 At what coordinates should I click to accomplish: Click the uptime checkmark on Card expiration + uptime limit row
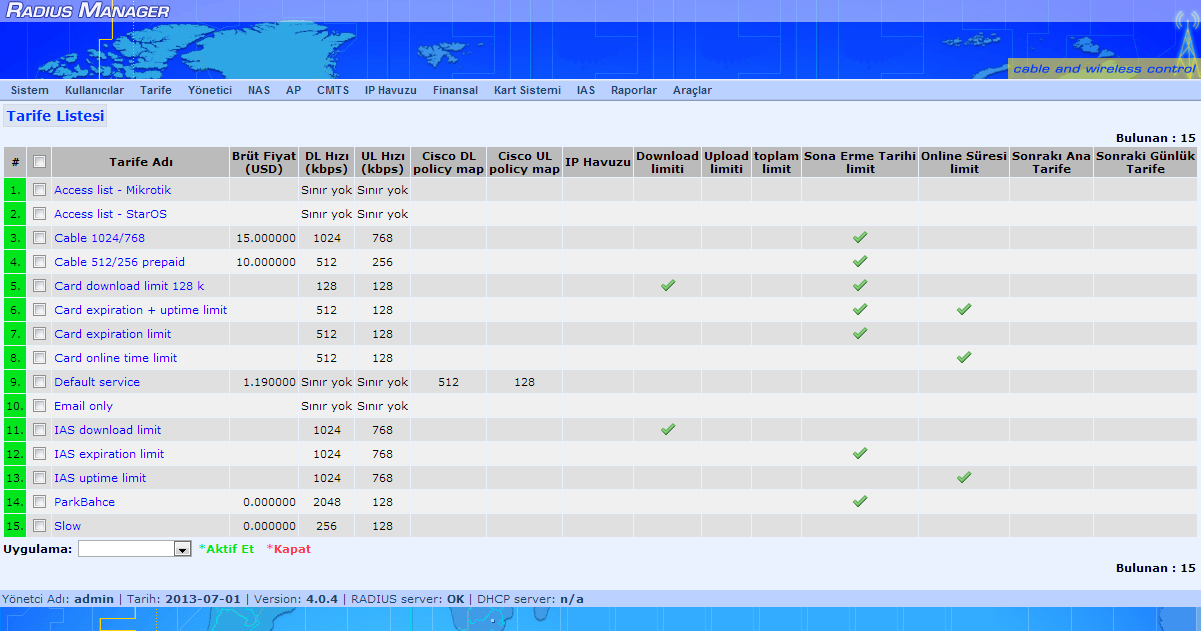(x=964, y=309)
